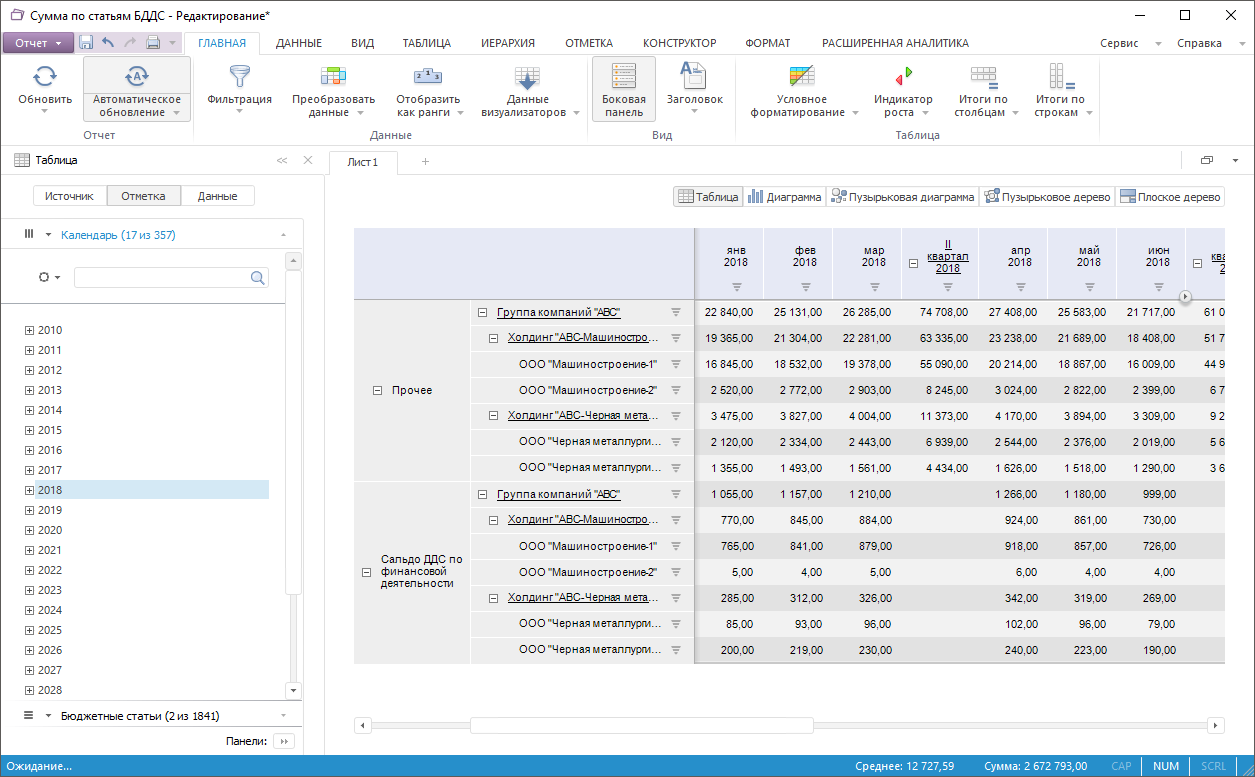Switch to the Источник tab
Viewport: 1255px width, 777px height.
(70, 196)
